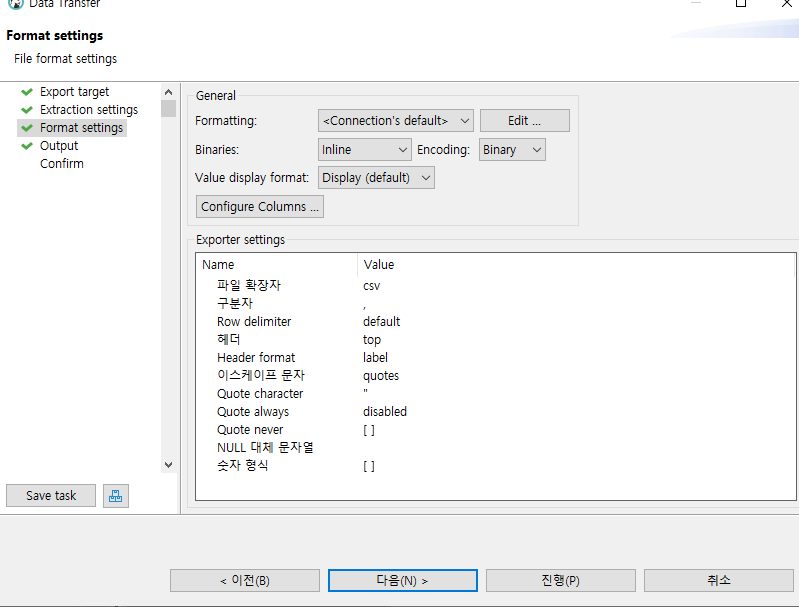Select the Header format setting row
Viewport: 799px width, 607px height.
(x=495, y=358)
